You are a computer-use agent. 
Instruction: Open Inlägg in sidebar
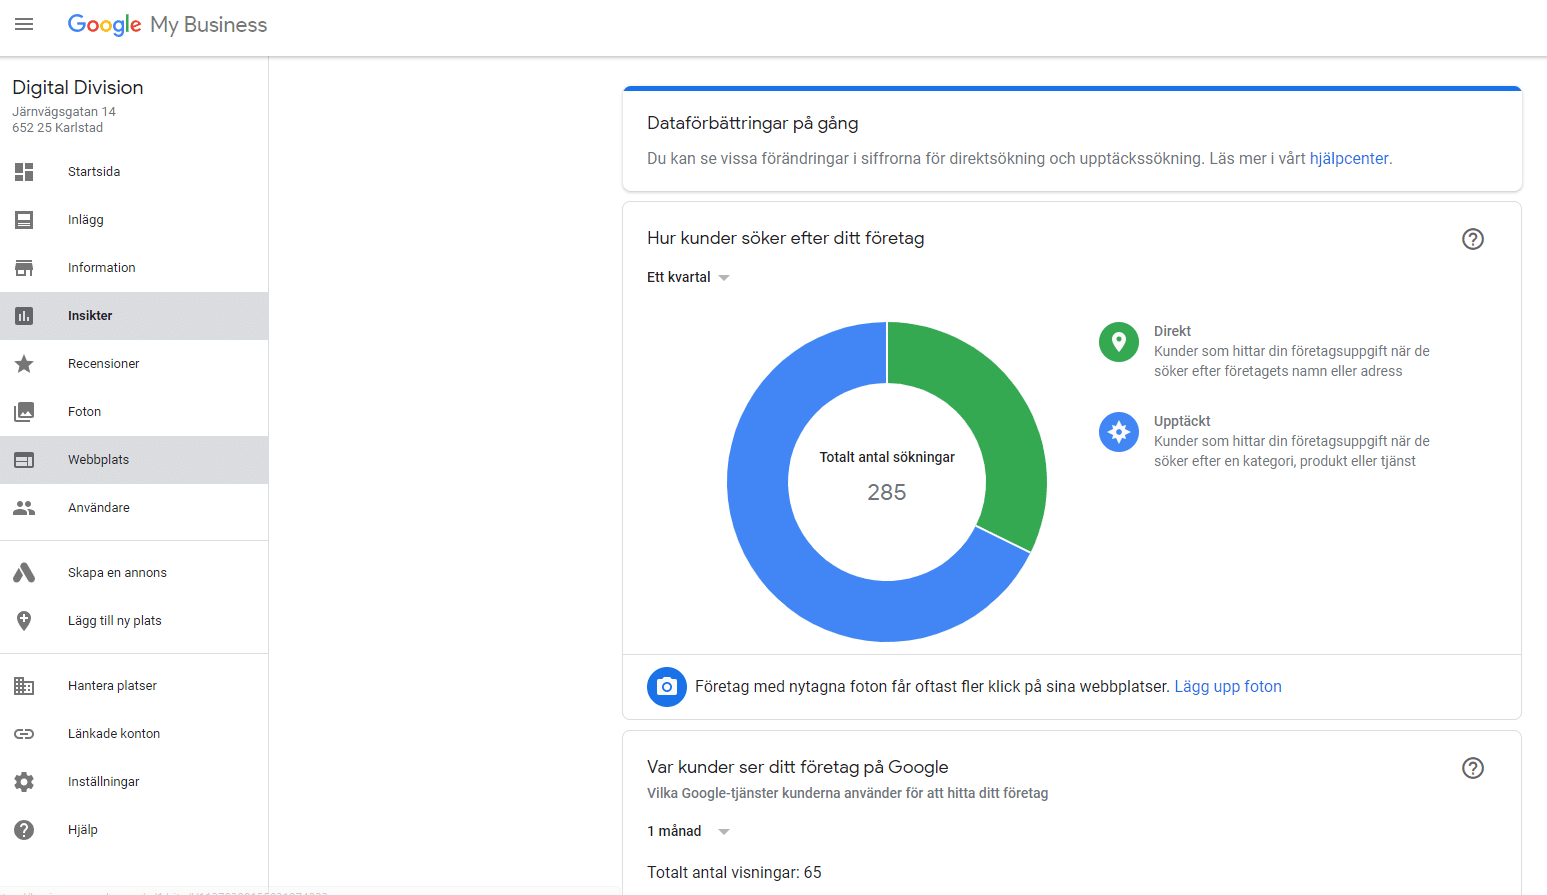tap(134, 220)
